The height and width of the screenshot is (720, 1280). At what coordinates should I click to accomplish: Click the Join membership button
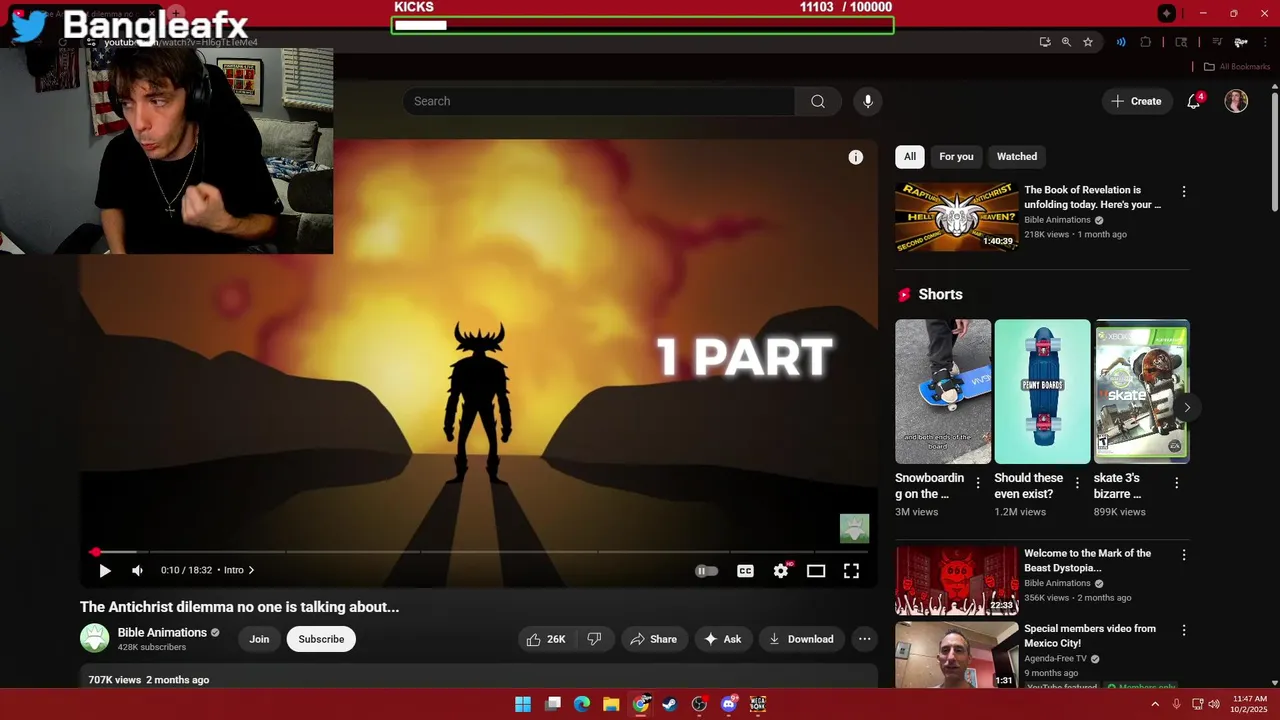point(259,639)
